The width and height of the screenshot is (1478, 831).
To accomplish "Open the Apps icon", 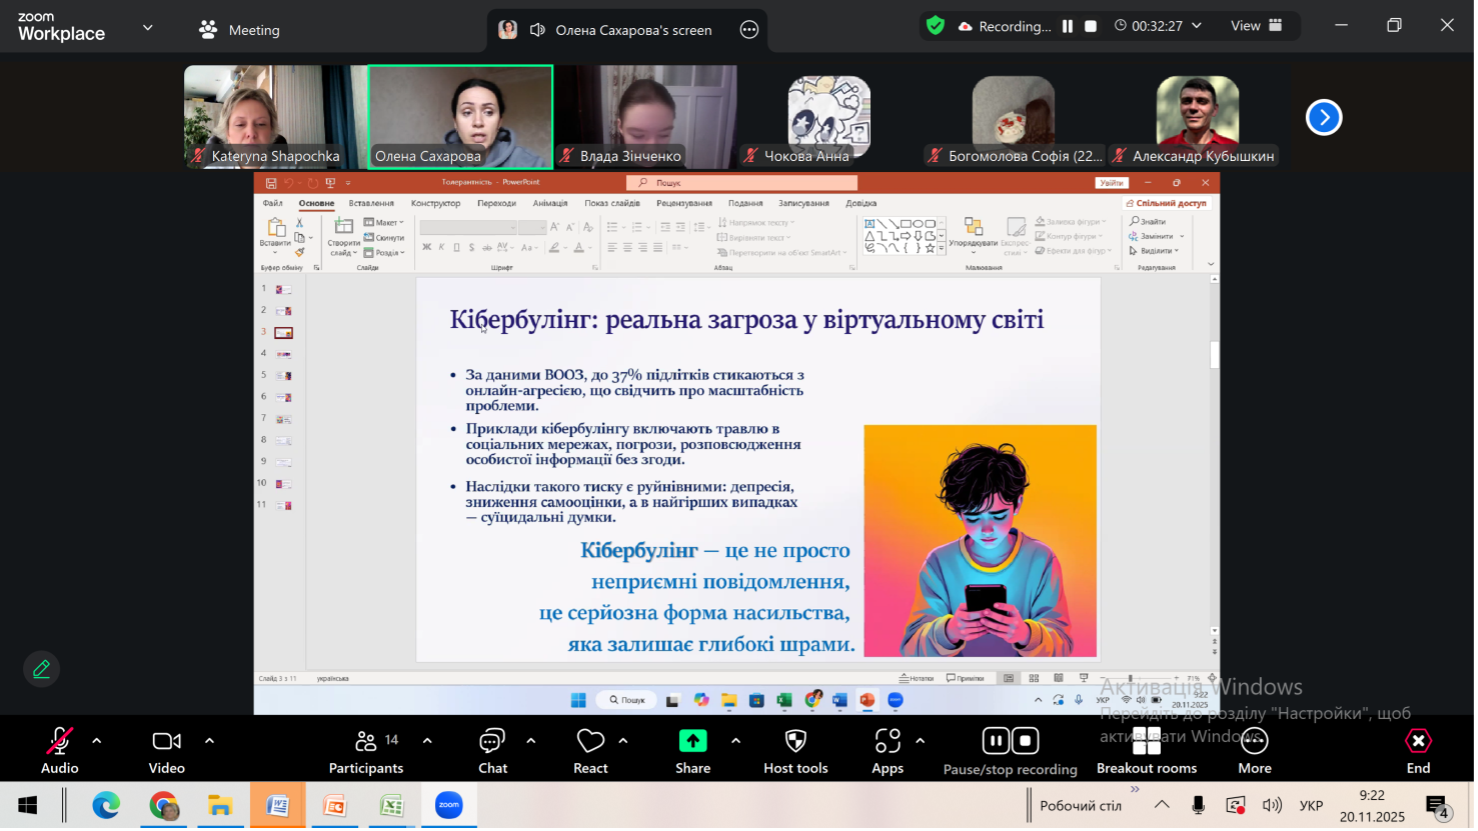I will click(887, 741).
